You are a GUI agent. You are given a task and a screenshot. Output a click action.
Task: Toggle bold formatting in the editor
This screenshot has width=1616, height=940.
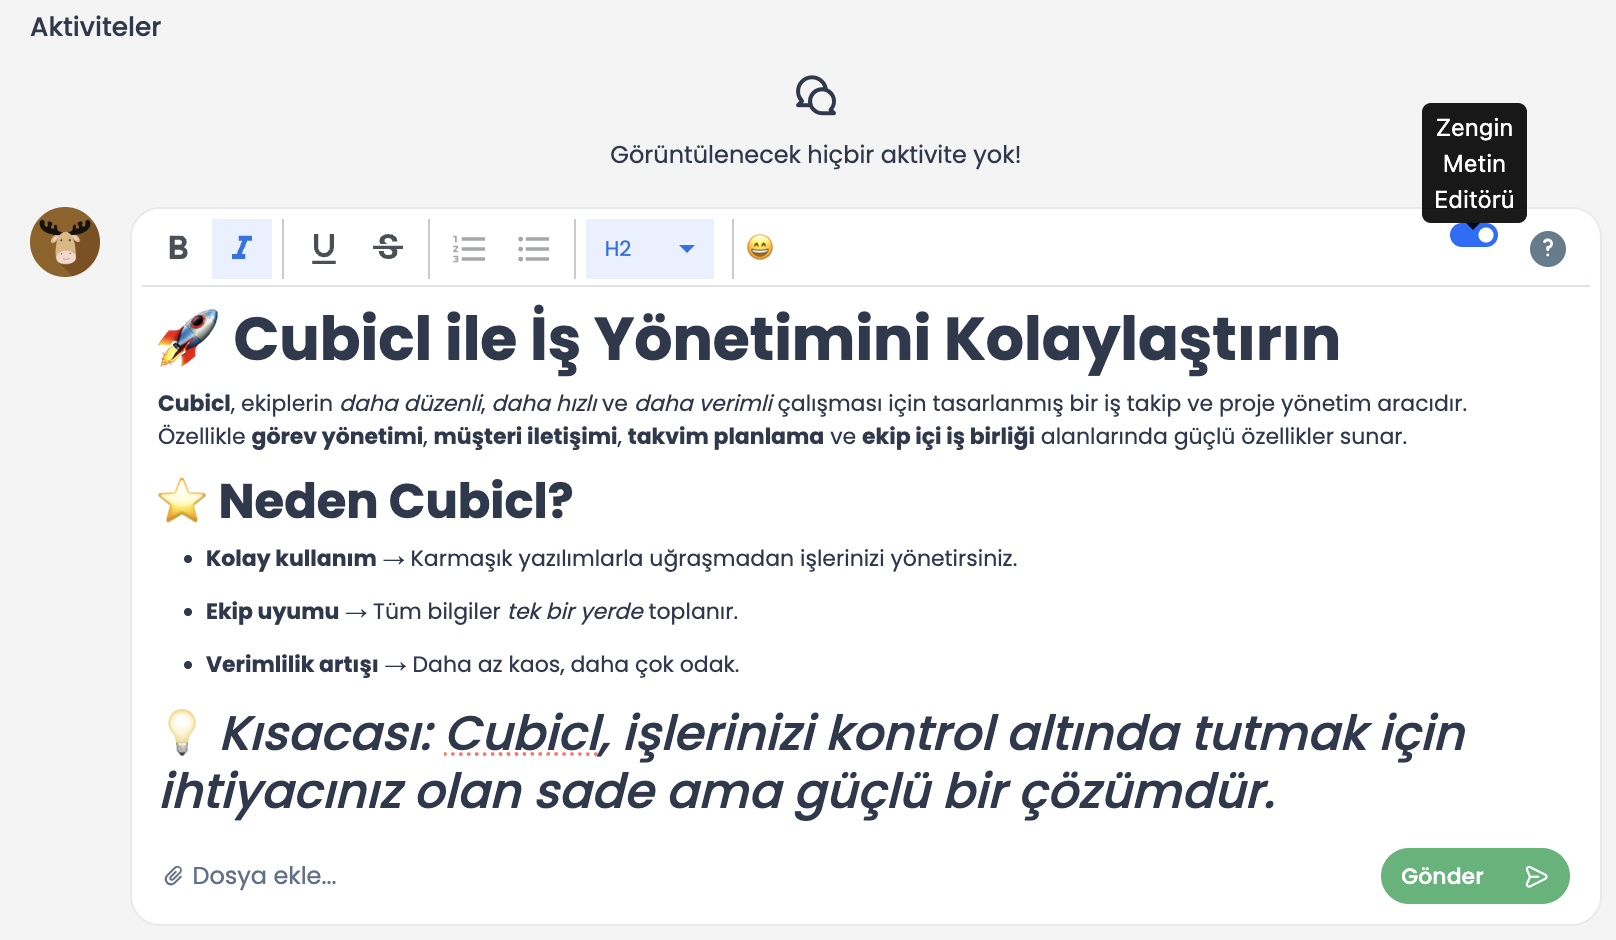[x=178, y=248]
